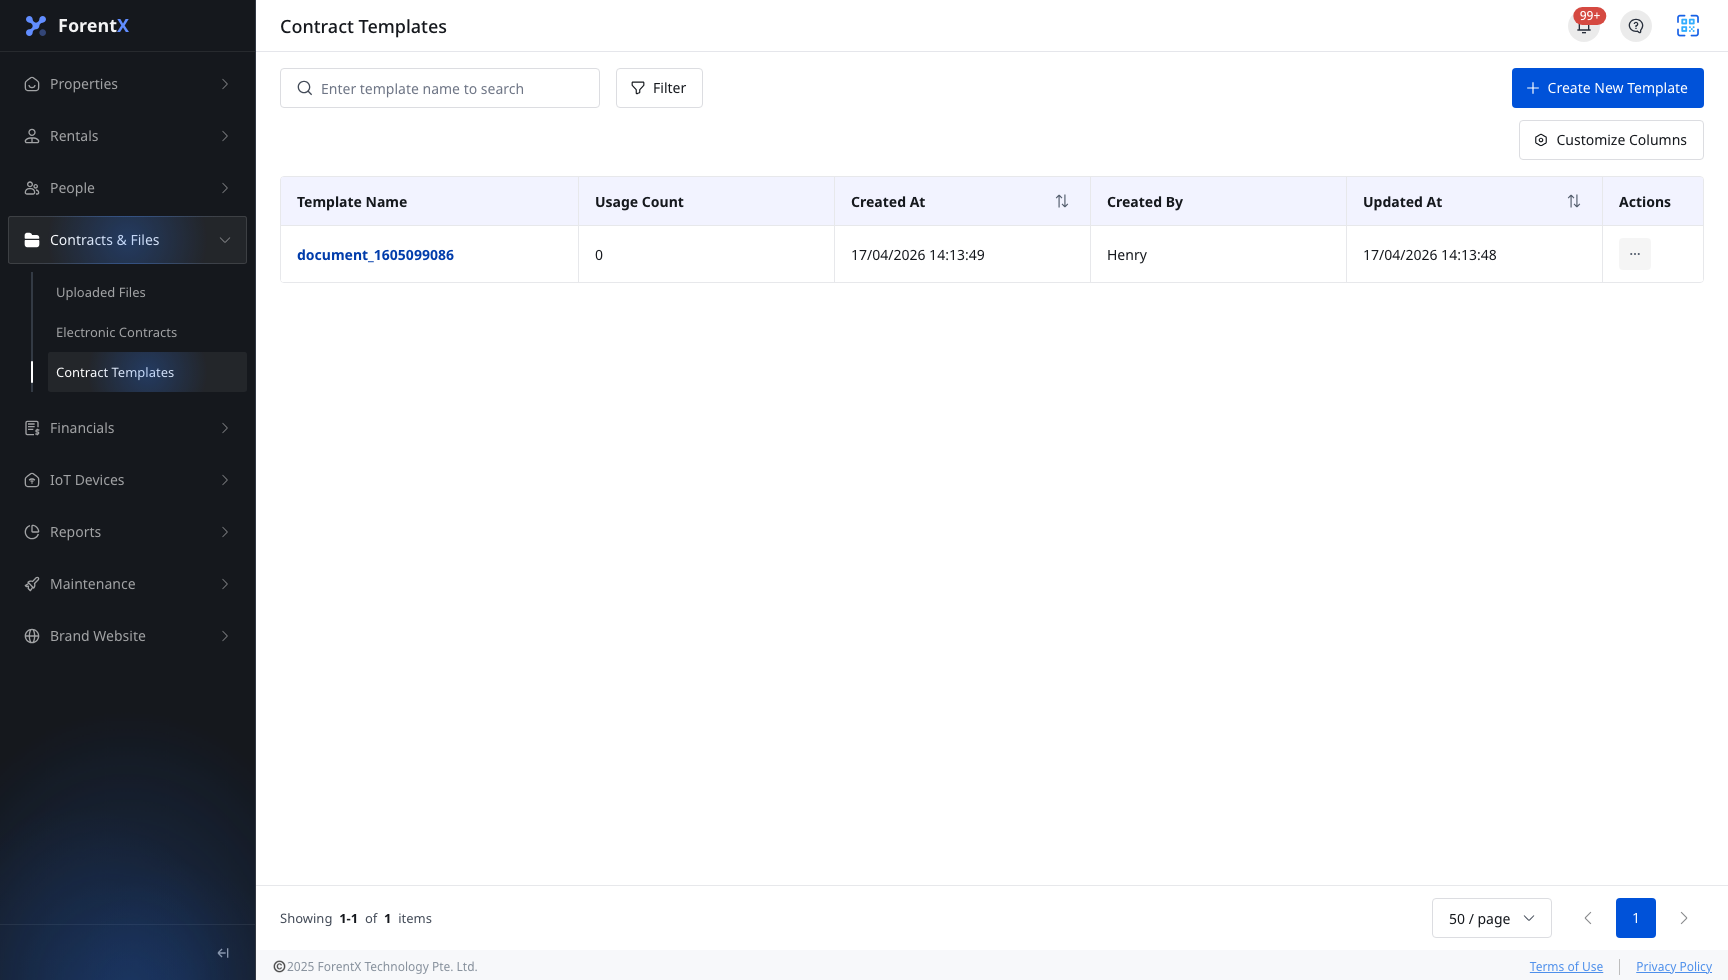Click the Properties house icon in the sidebar

[32, 84]
